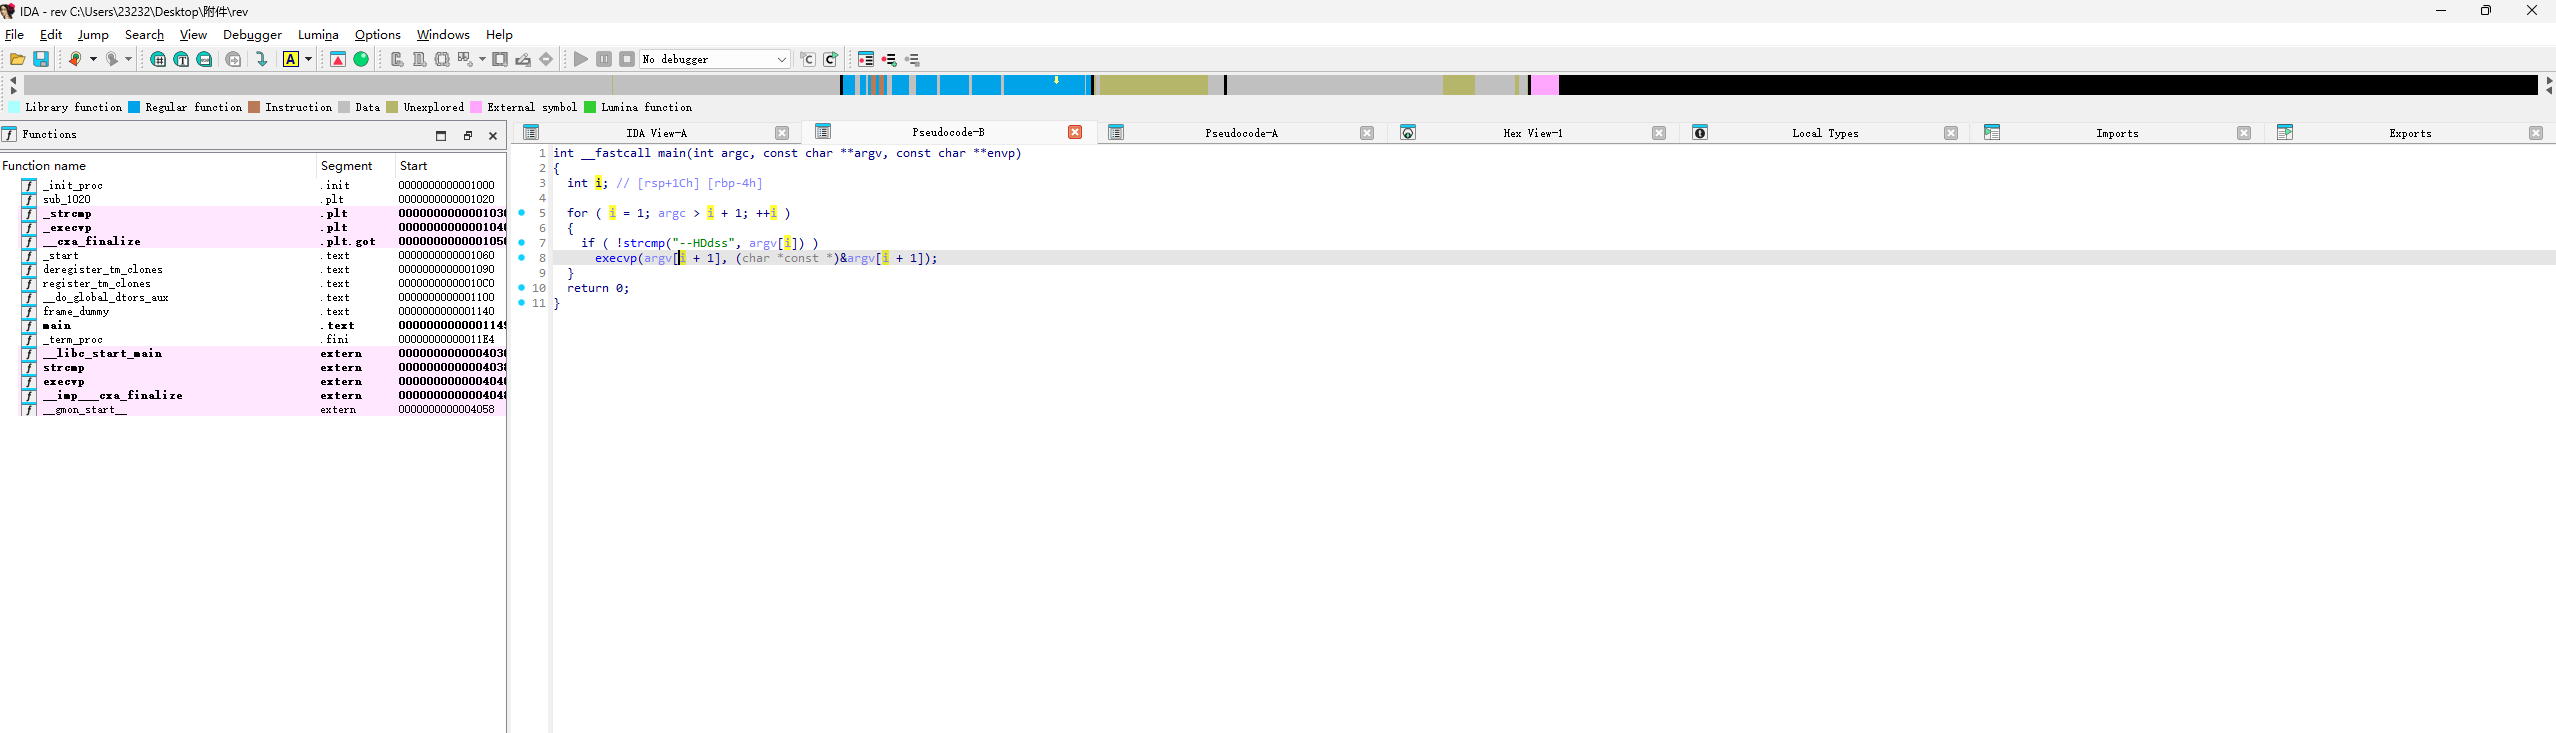
Task: Click the Open file toolbar icon
Action: (x=17, y=60)
